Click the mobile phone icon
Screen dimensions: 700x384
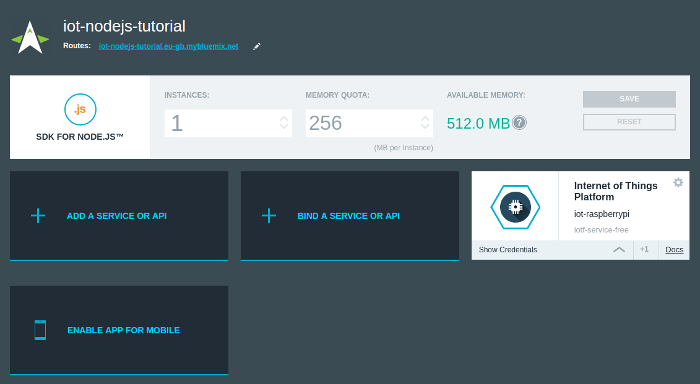coord(40,330)
